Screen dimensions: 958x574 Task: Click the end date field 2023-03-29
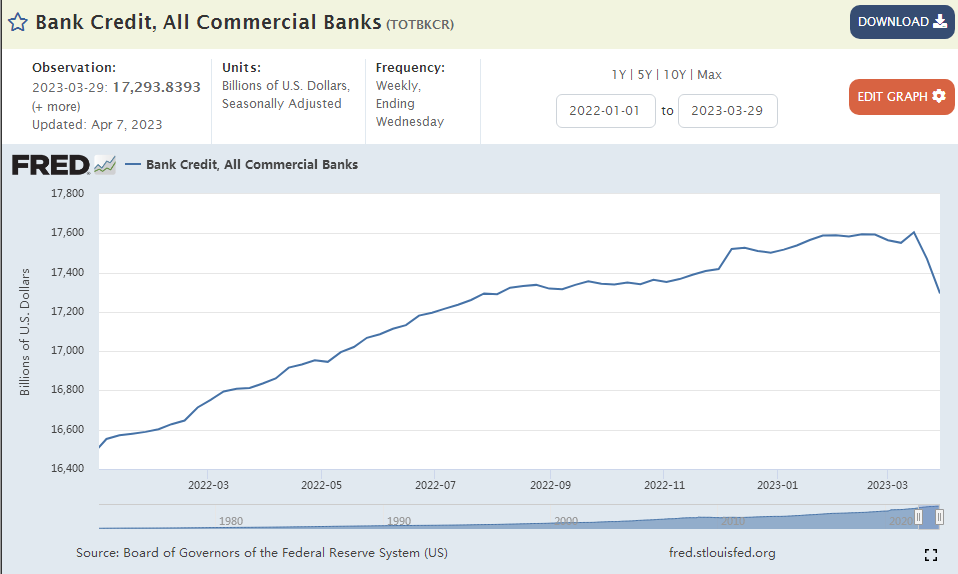pyautogui.click(x=727, y=111)
